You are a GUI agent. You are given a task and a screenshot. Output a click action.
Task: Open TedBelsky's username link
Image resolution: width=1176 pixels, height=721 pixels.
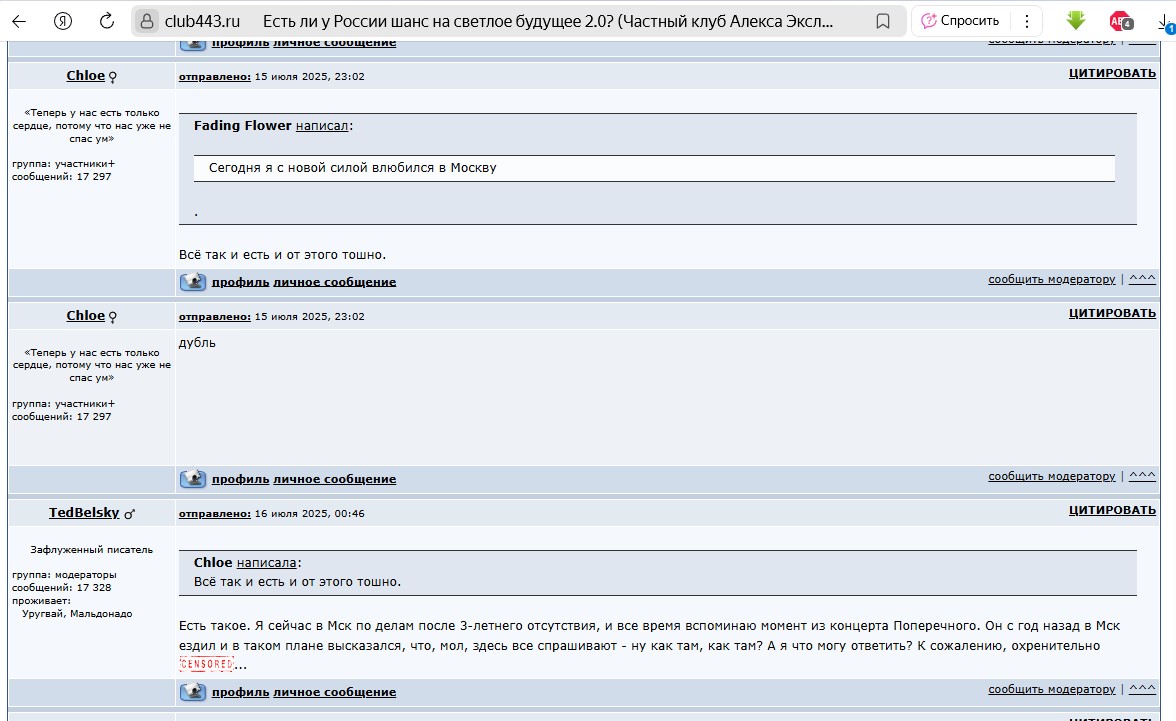(x=84, y=513)
